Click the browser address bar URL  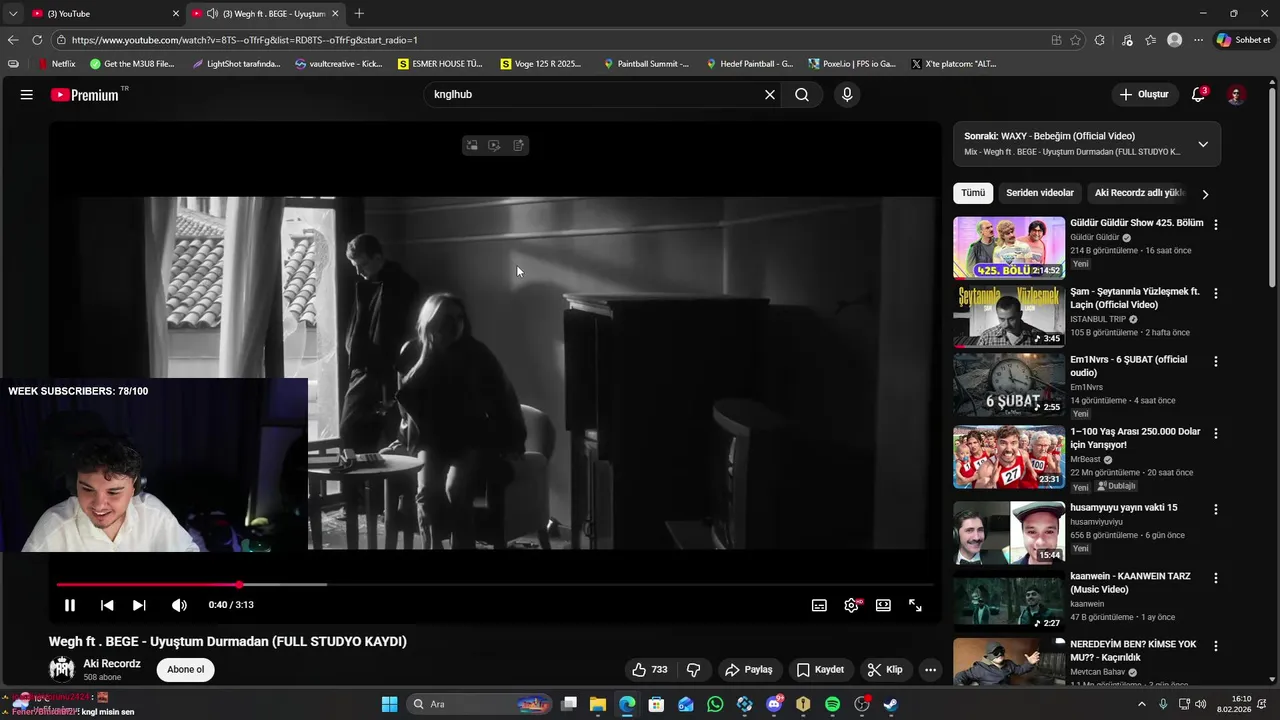(x=245, y=40)
